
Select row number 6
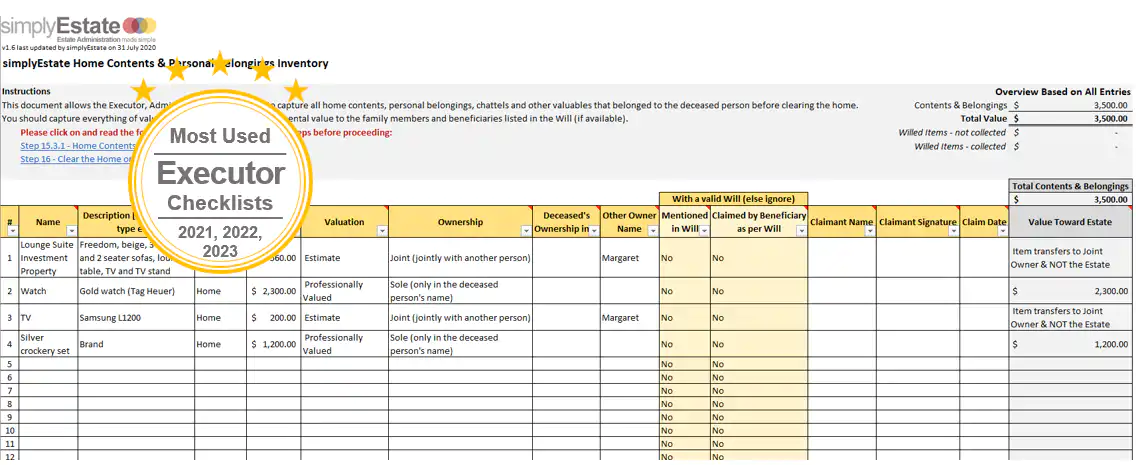click(x=9, y=377)
